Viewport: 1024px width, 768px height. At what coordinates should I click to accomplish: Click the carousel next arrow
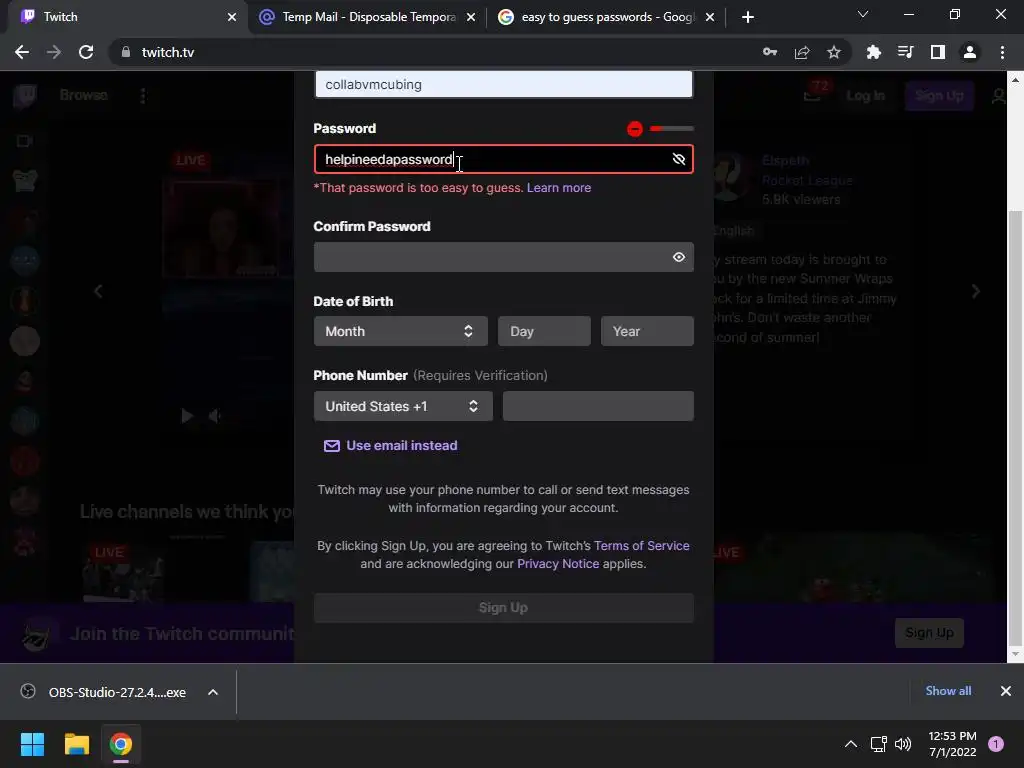[x=976, y=291]
